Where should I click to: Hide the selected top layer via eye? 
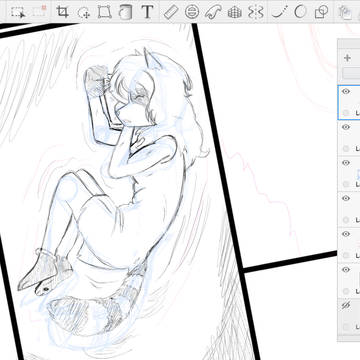(346, 91)
